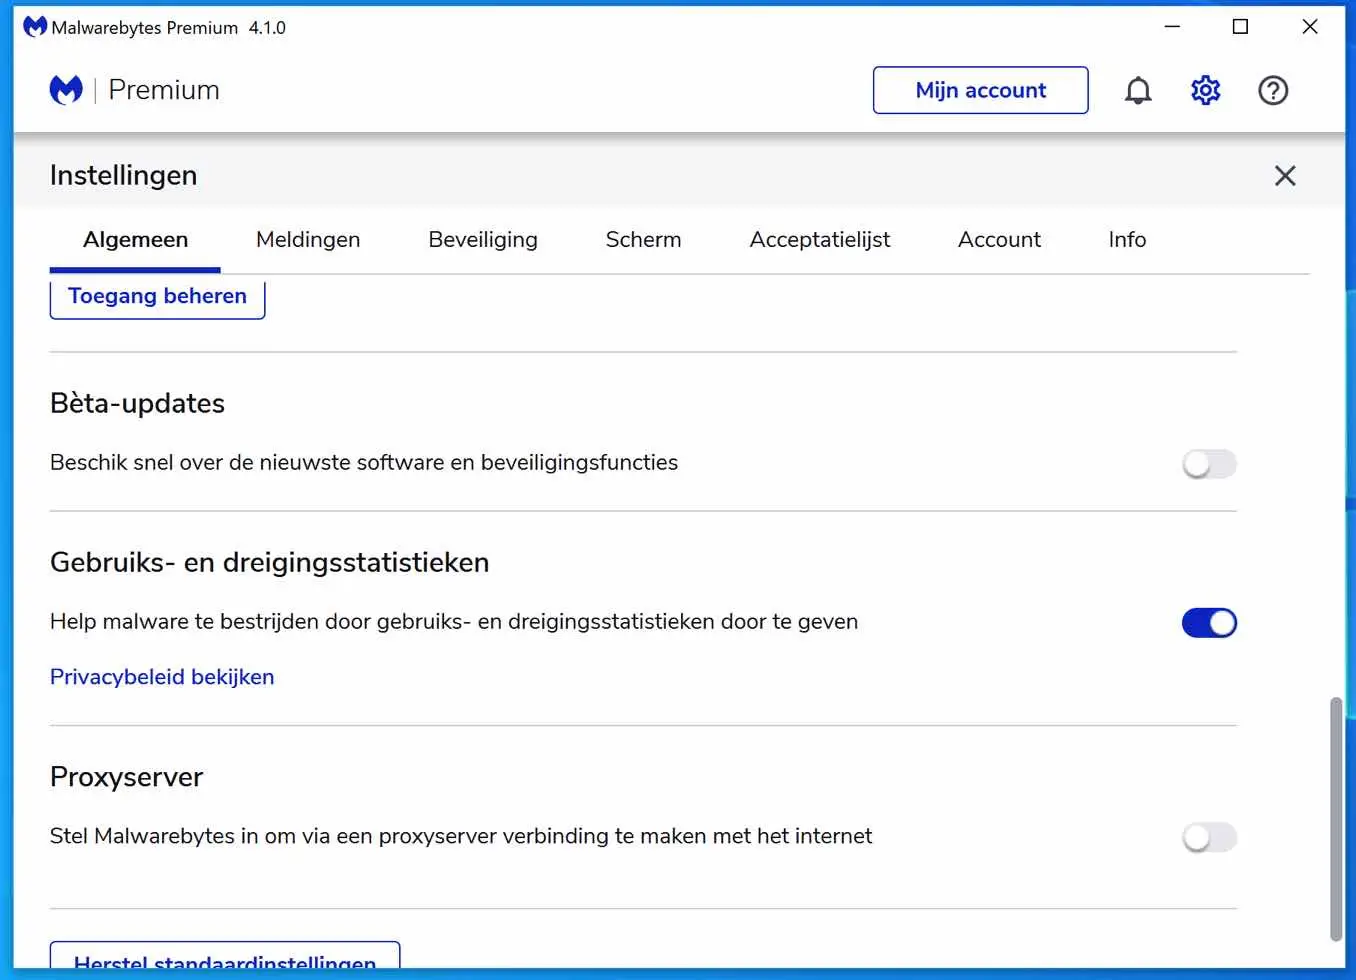Viewport: 1356px width, 980px height.
Task: Click 'Help malware te bestrijden' description text
Action: (454, 621)
